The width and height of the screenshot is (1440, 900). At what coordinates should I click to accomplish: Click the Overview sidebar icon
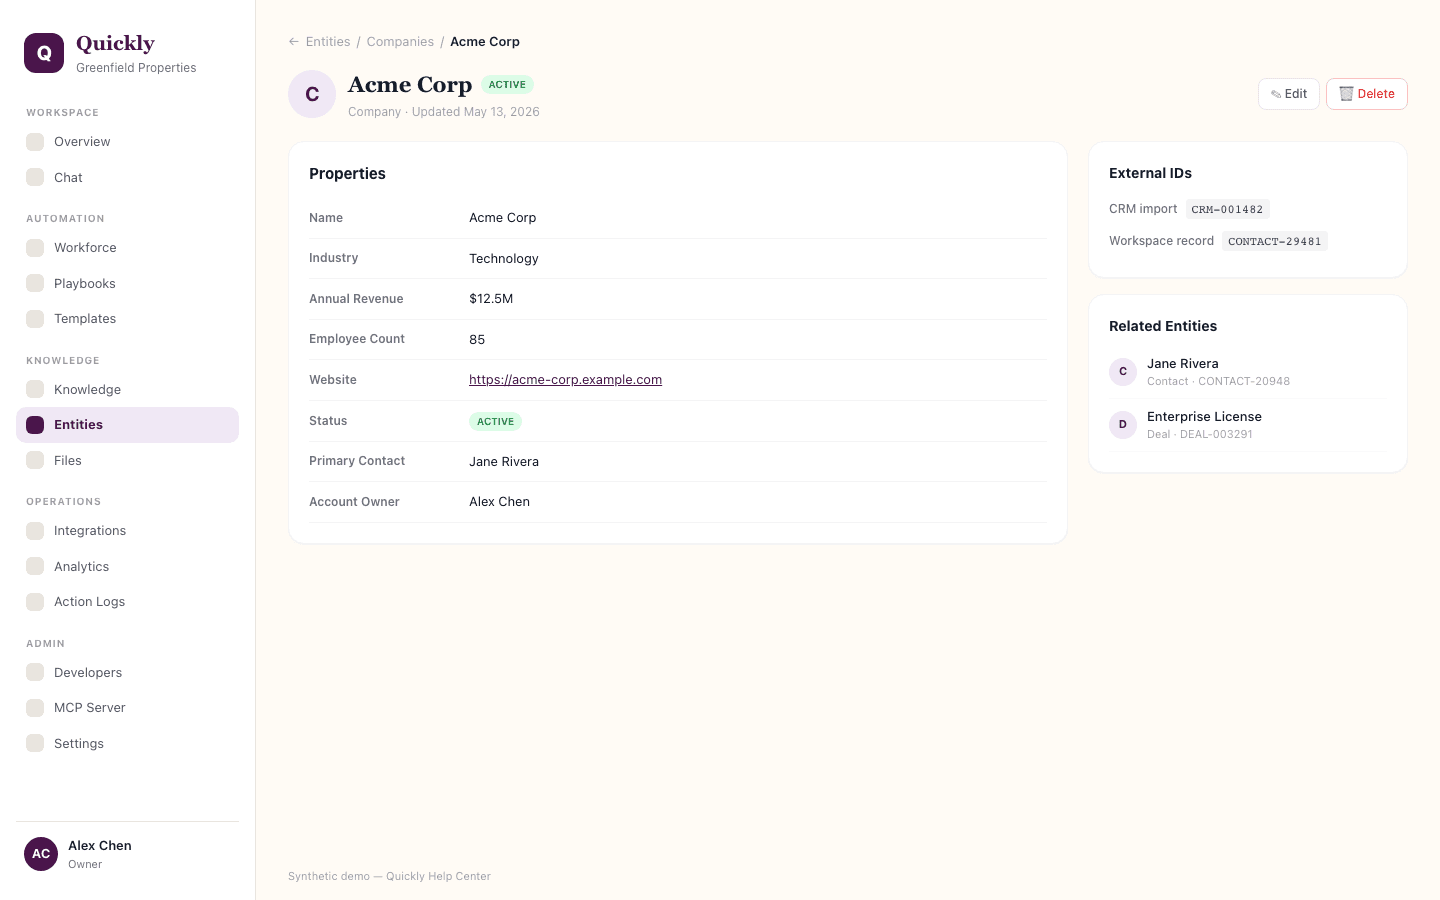click(35, 142)
